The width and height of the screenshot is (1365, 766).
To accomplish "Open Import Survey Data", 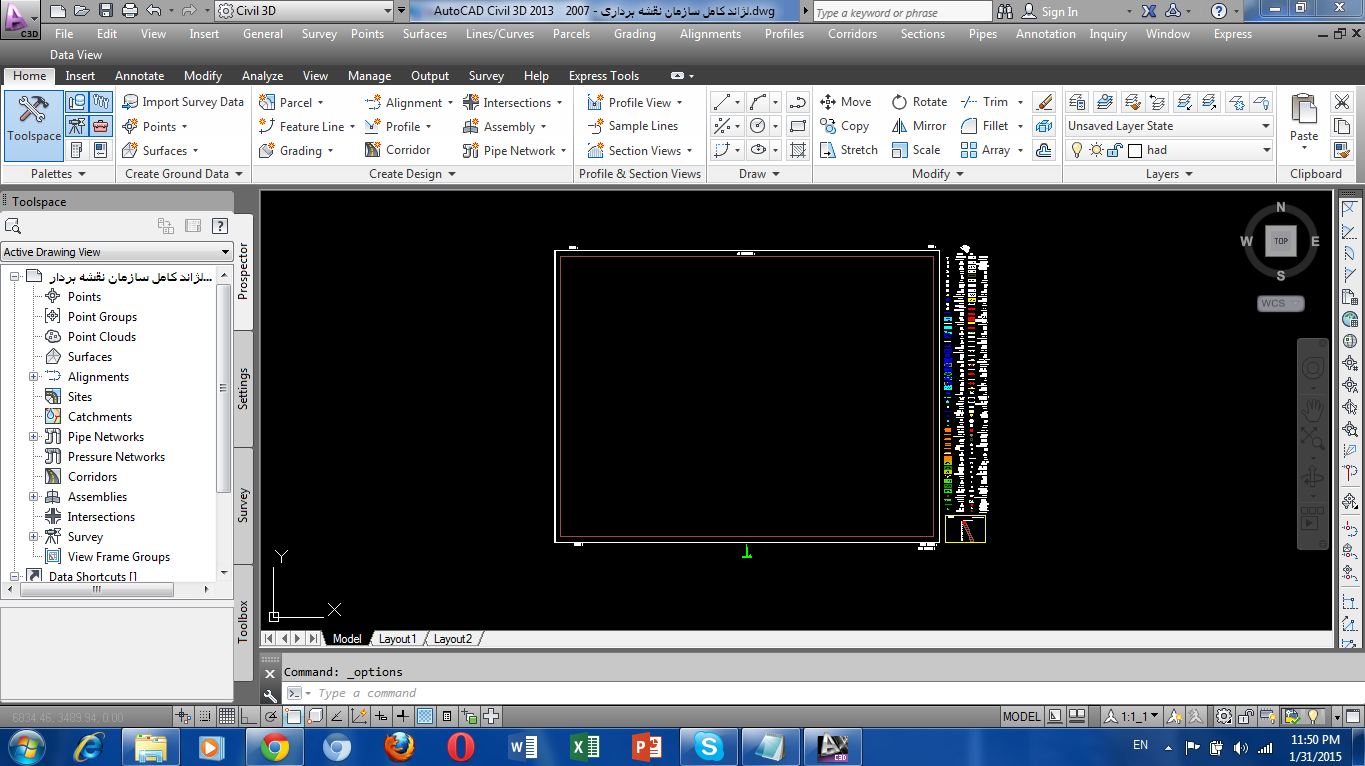I will coord(183,102).
